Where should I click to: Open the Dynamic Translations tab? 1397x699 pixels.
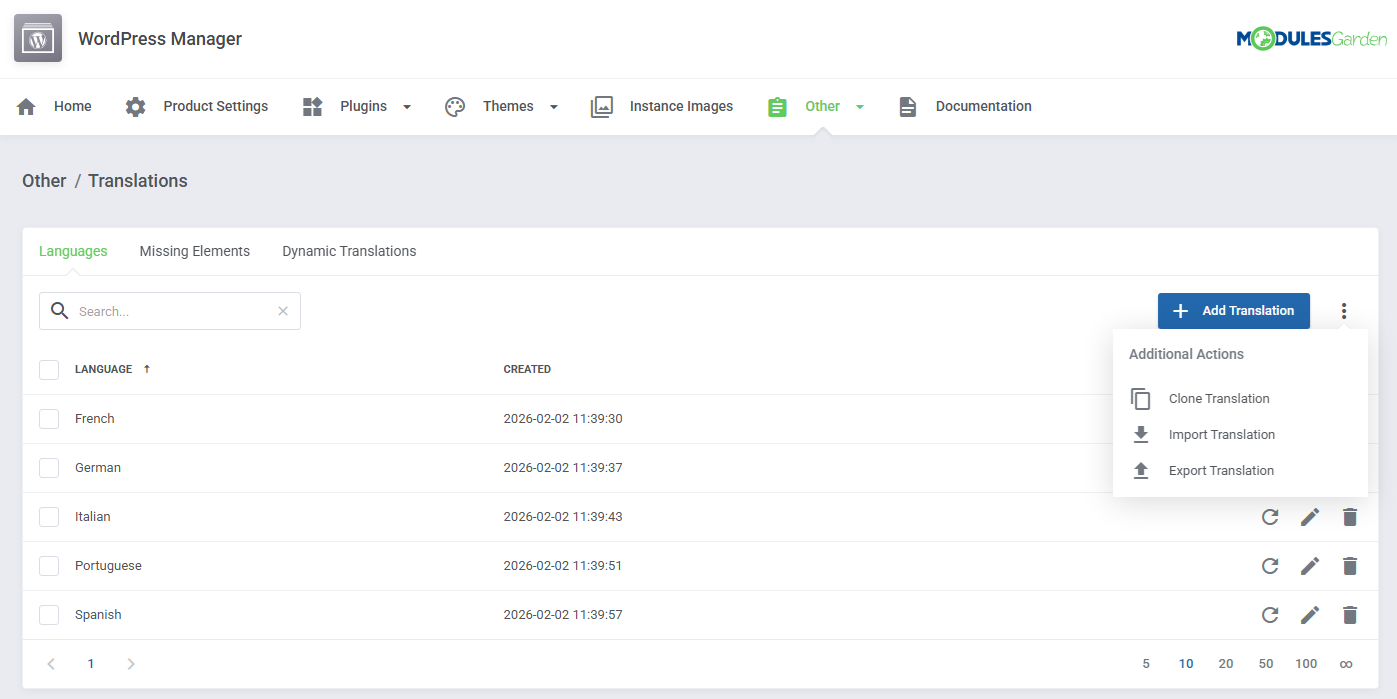(349, 251)
